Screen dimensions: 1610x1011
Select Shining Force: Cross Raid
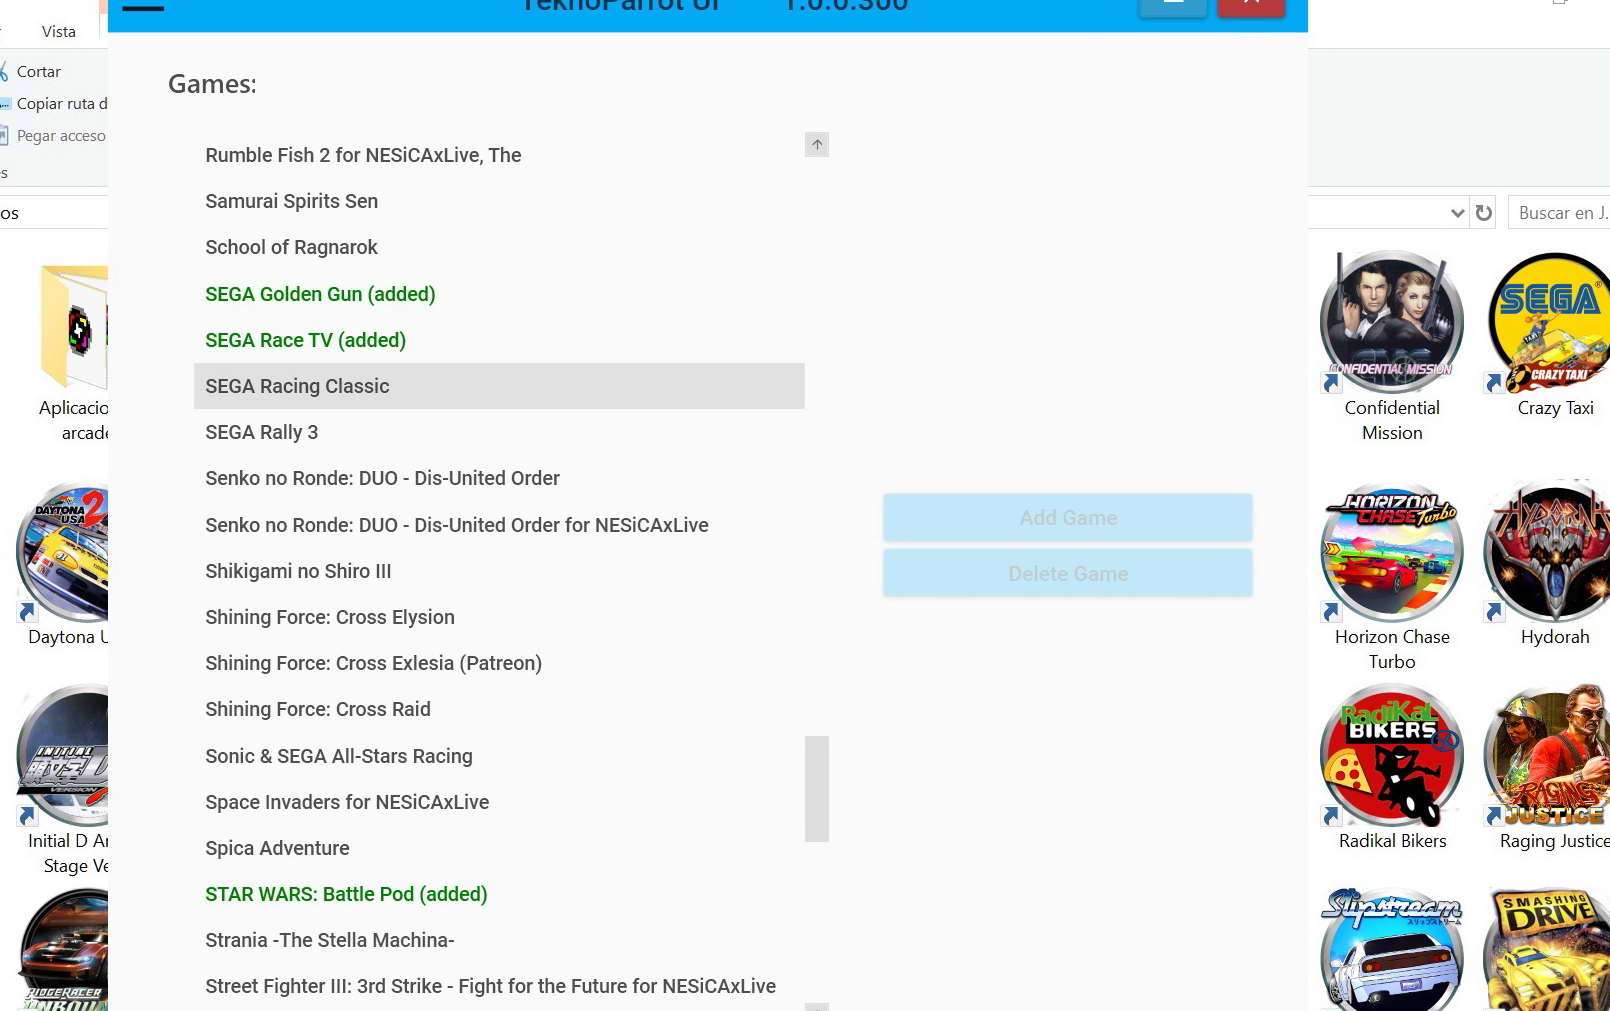[499, 709]
